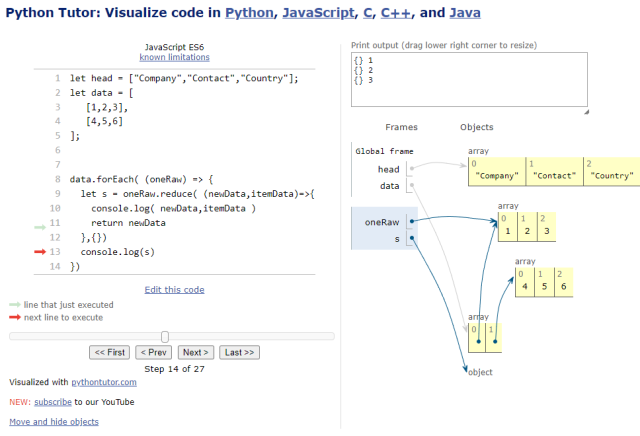The width and height of the screenshot is (640, 436).
Task: Open the known limitations link
Action: pyautogui.click(x=174, y=57)
